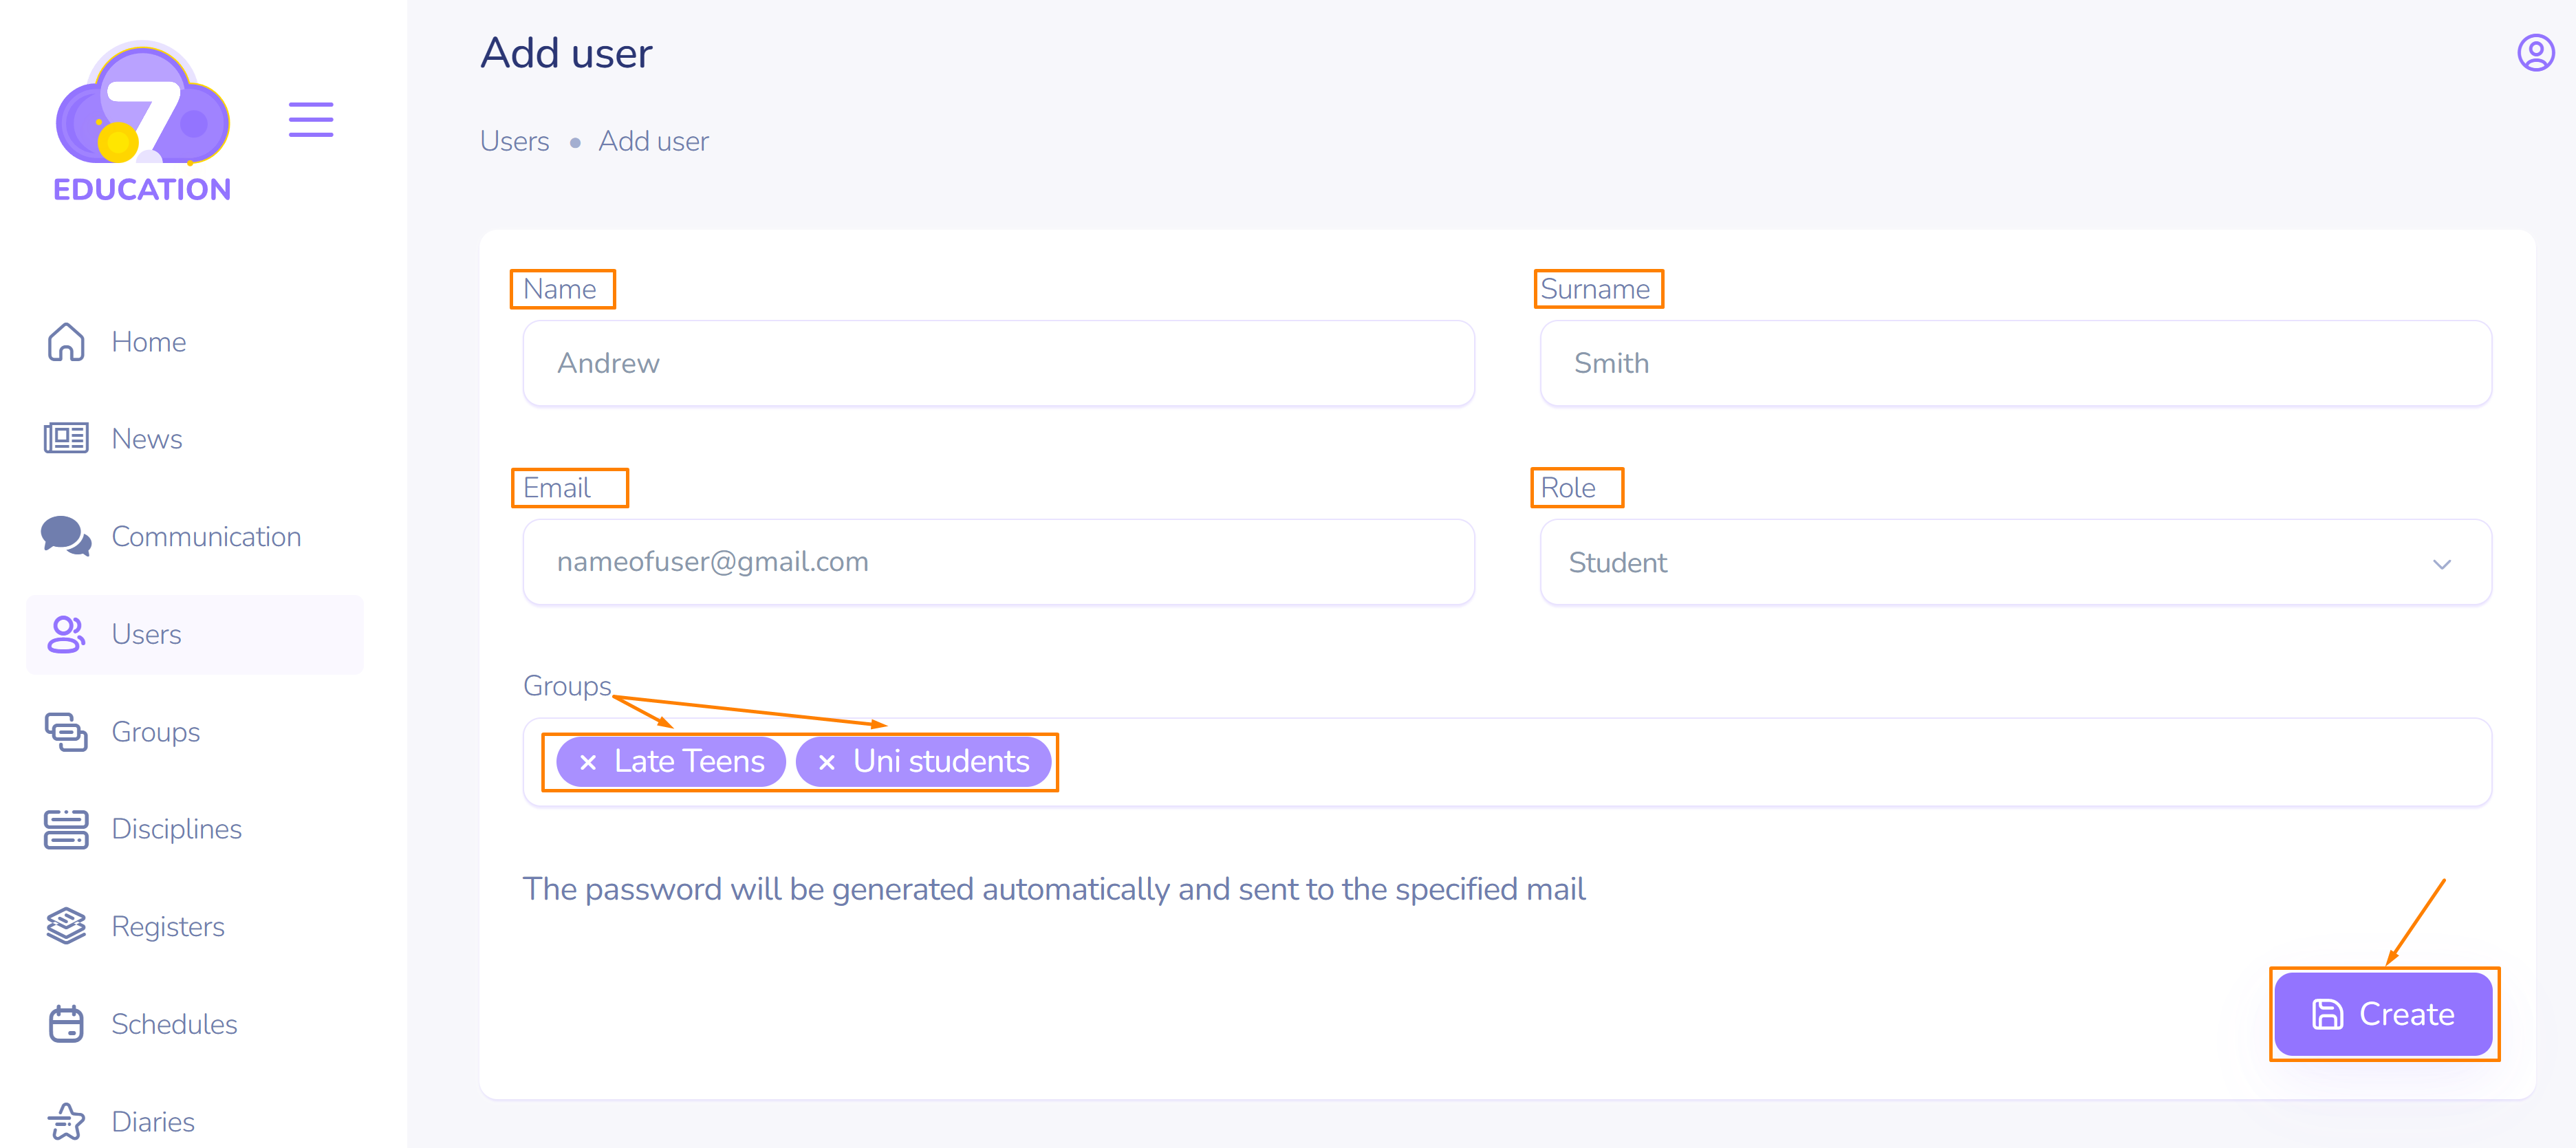The height and width of the screenshot is (1148, 2576).
Task: Open the user profile avatar icon
Action: [2535, 53]
